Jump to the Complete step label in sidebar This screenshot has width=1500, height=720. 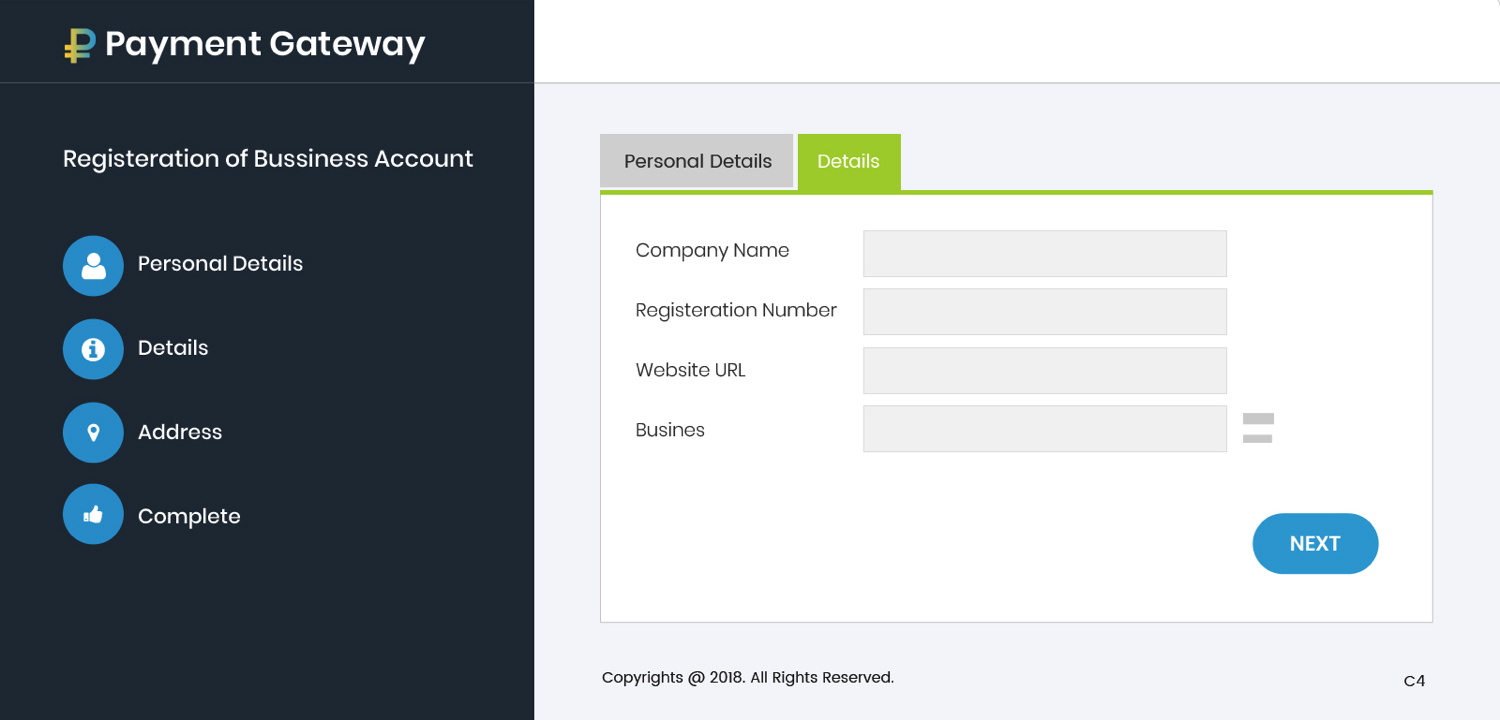tap(189, 516)
